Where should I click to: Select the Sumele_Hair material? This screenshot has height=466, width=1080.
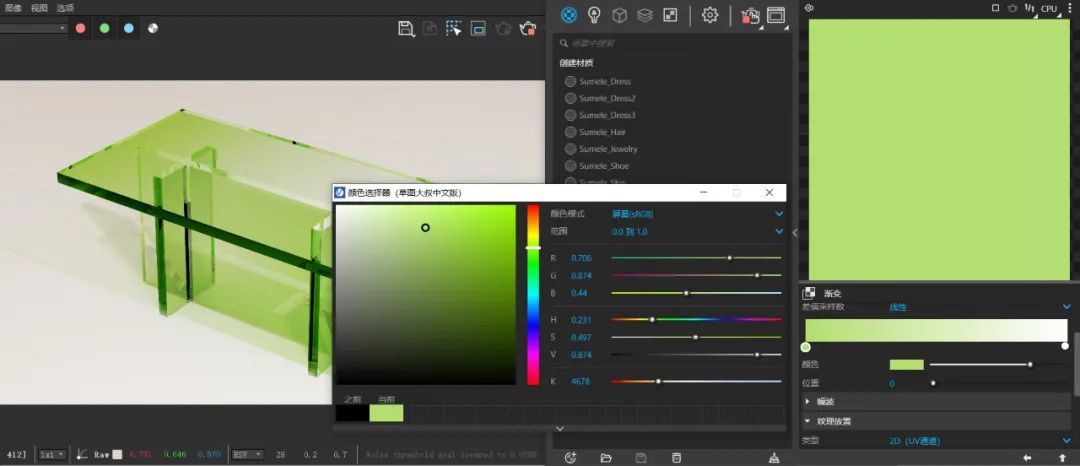[595, 132]
